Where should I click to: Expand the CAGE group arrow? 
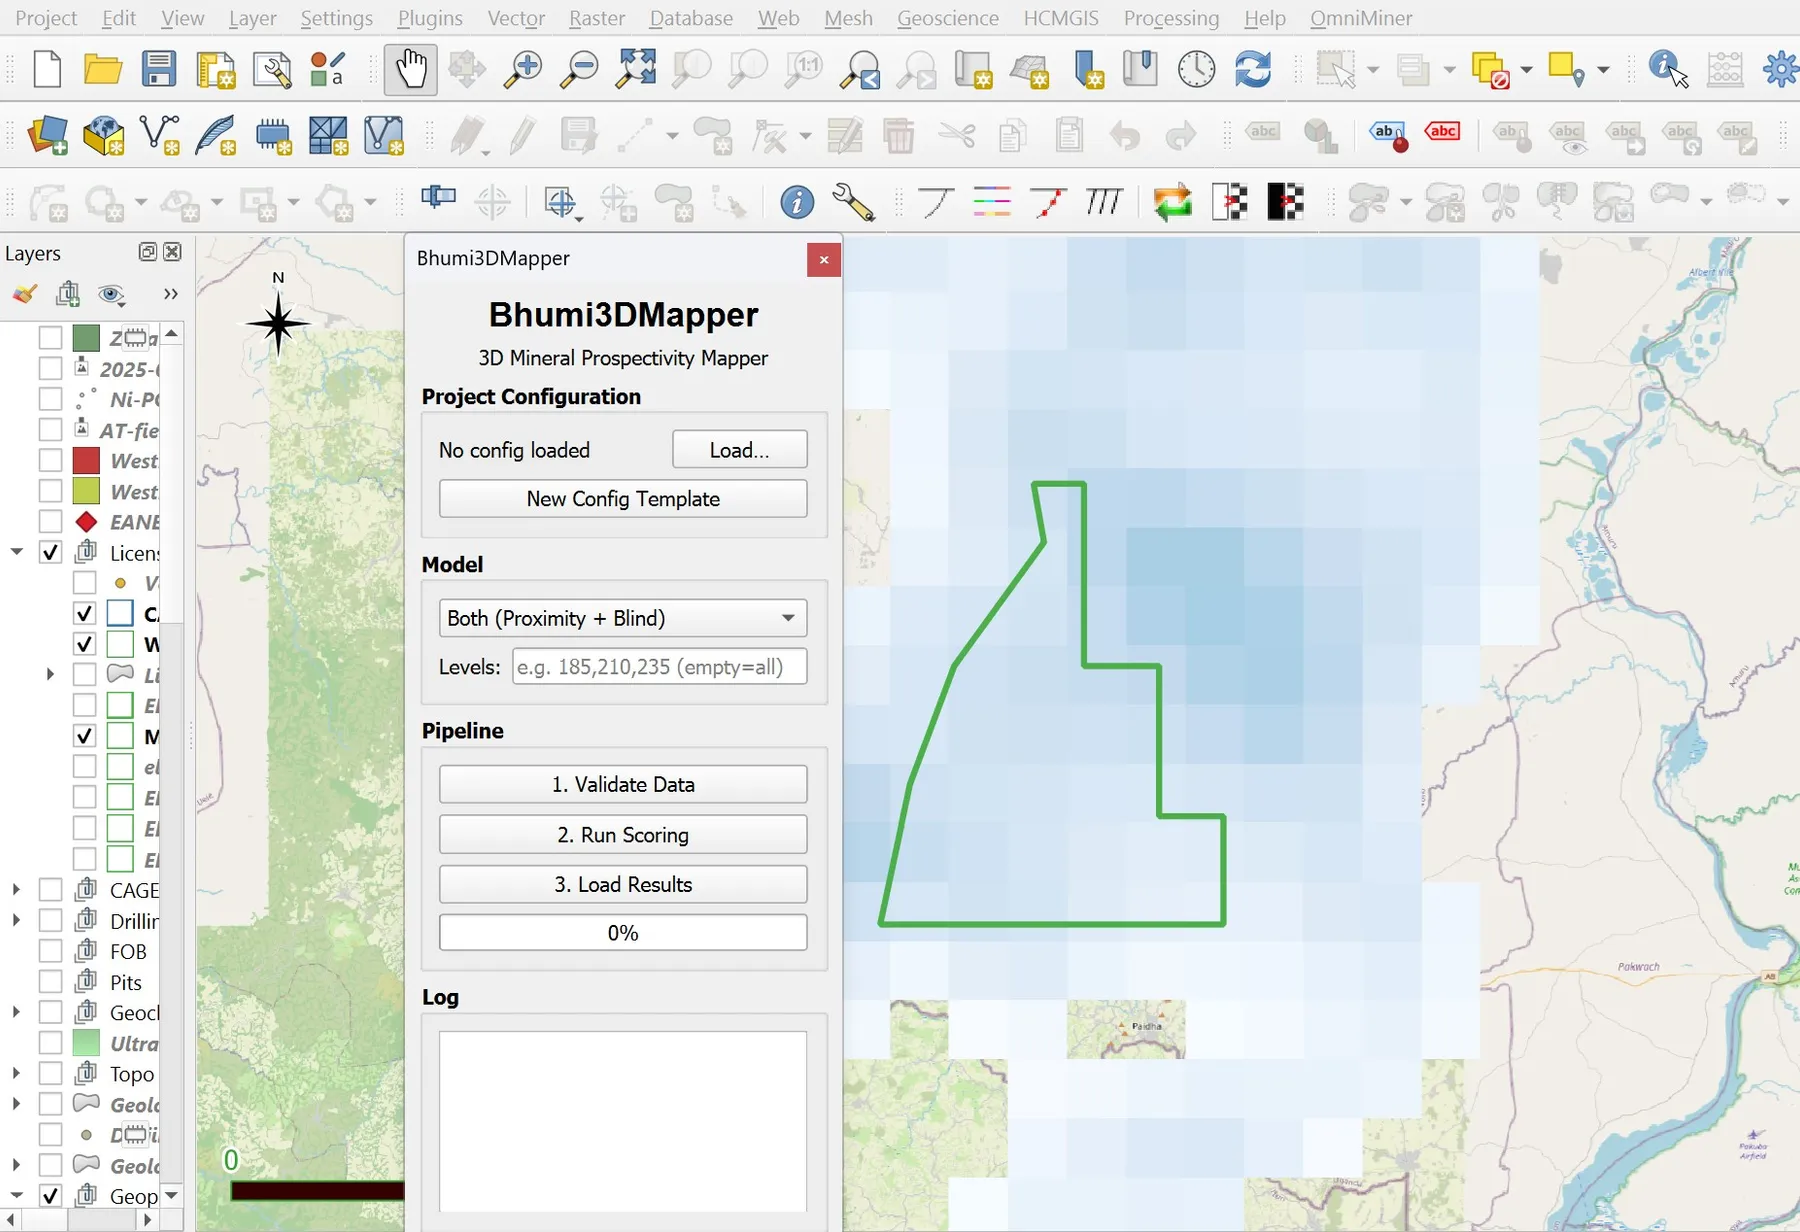(x=16, y=890)
